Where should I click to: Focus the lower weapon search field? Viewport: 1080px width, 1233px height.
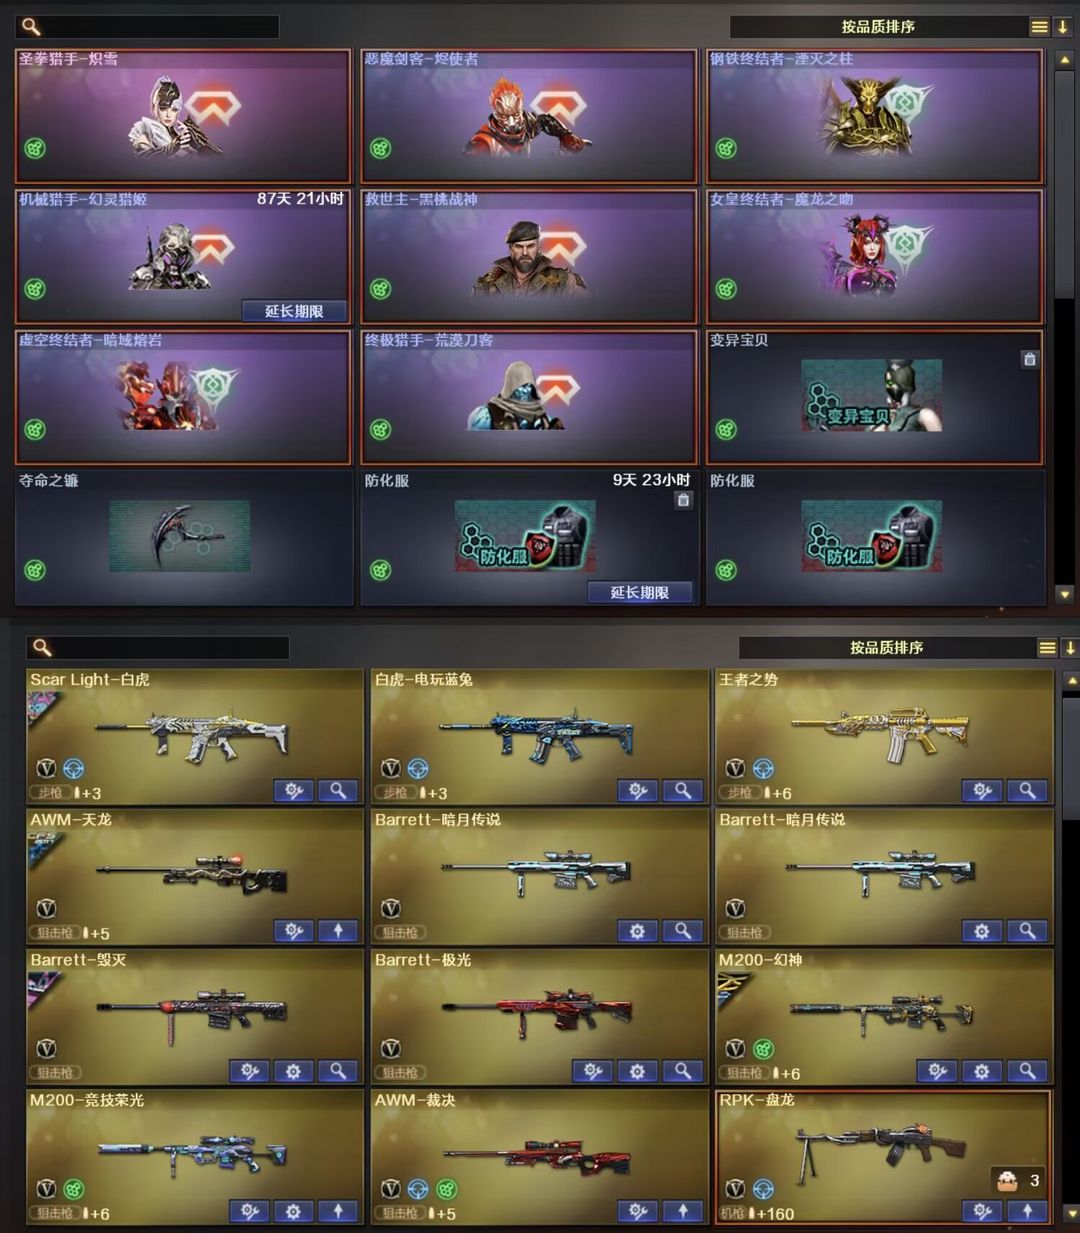(x=158, y=648)
